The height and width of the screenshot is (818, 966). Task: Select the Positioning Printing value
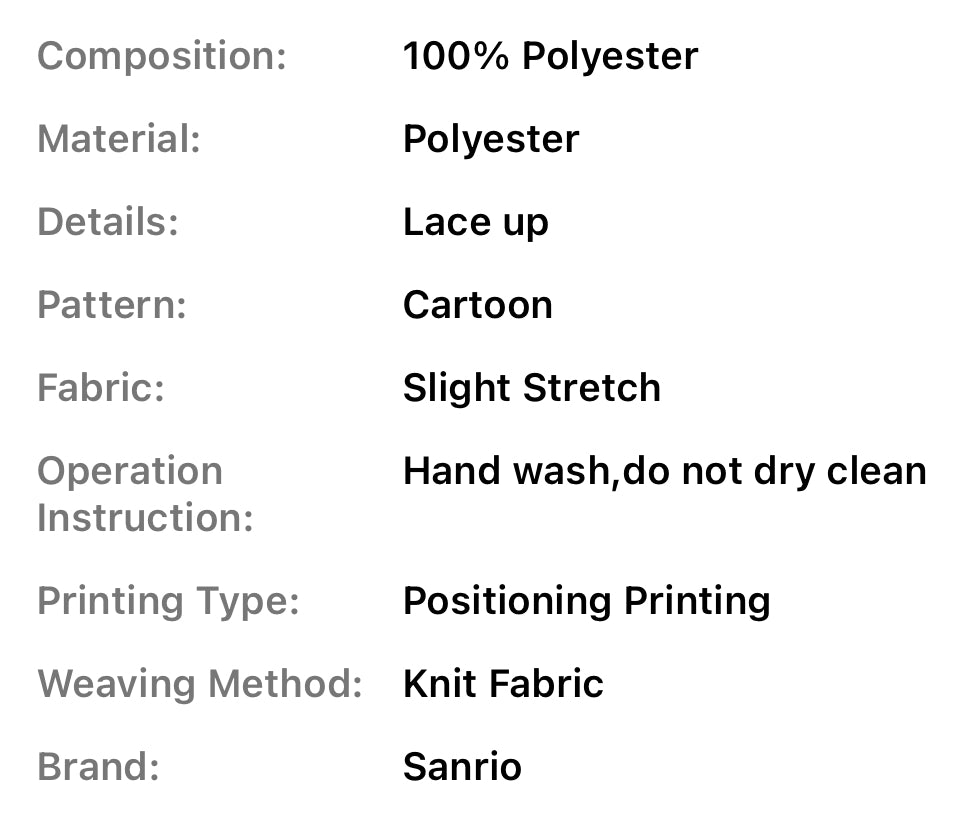point(586,601)
